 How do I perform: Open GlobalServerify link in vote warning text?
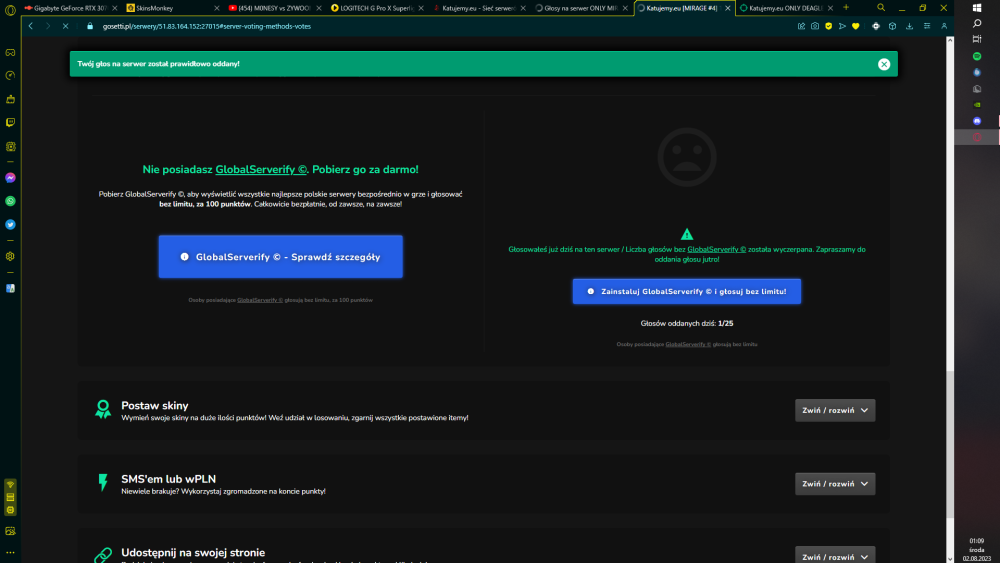(716, 249)
